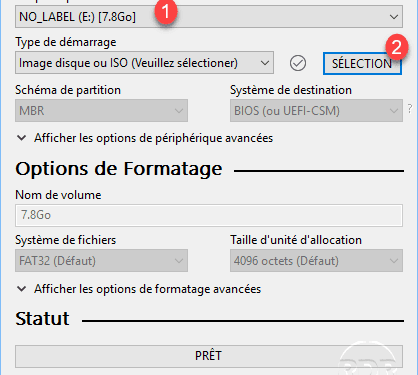
Task: Click the chevron icon beside the périphérique avancées options
Action: coord(22,138)
